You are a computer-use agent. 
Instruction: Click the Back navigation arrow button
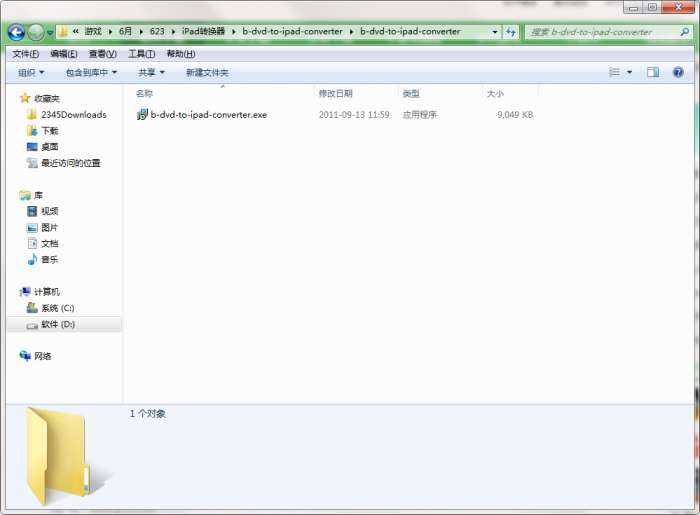(16, 32)
